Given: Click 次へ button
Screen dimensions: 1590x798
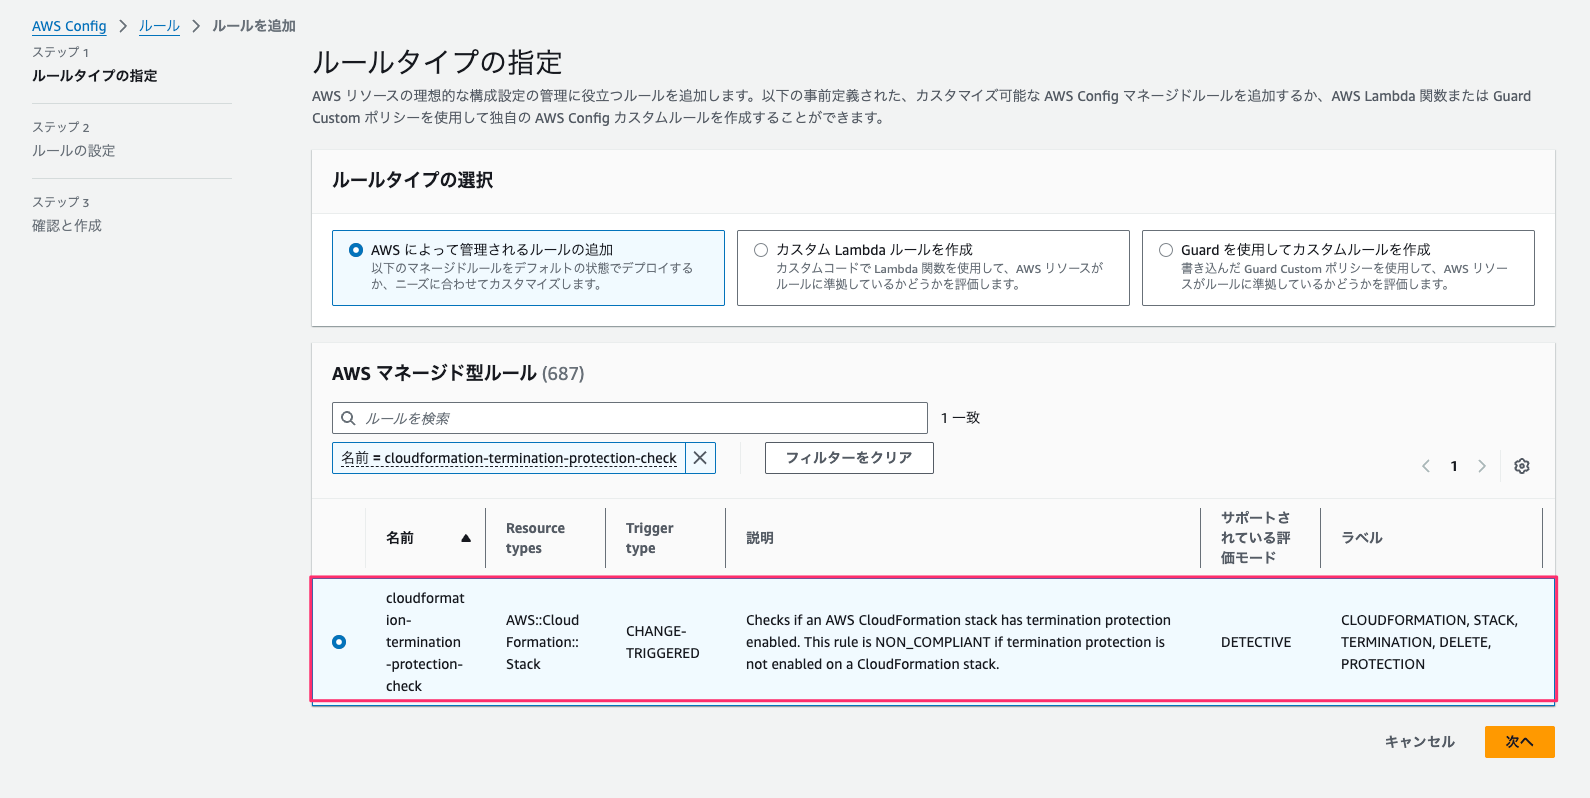Looking at the screenshot, I should [1520, 742].
